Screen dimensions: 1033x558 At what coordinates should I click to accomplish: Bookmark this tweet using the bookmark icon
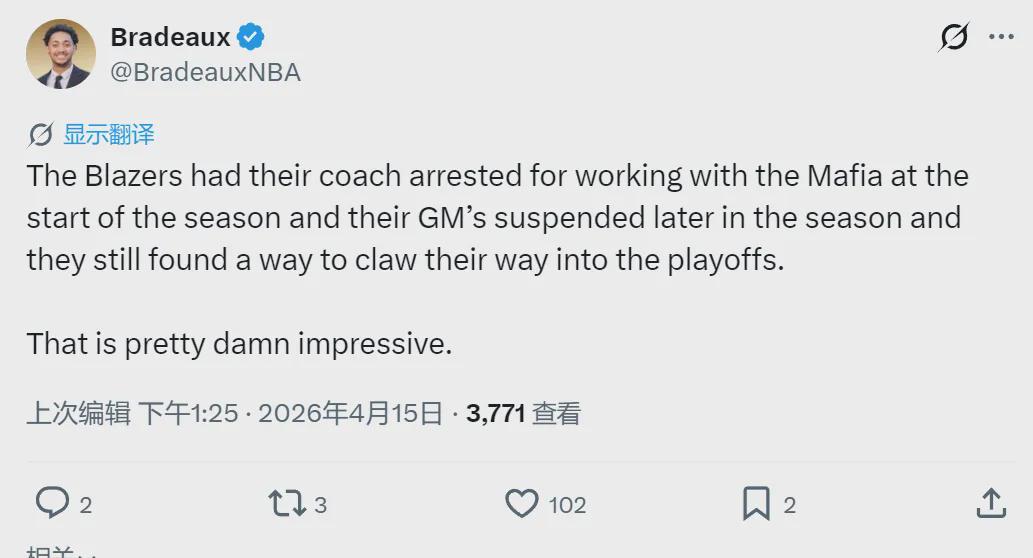756,503
